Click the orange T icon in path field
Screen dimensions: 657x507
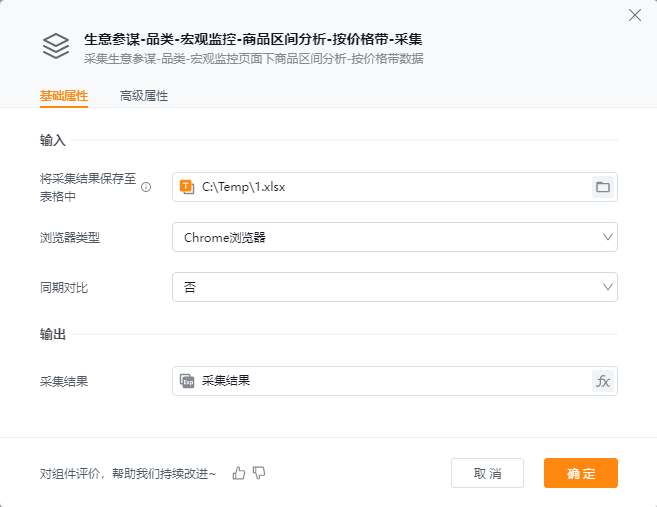click(x=187, y=187)
